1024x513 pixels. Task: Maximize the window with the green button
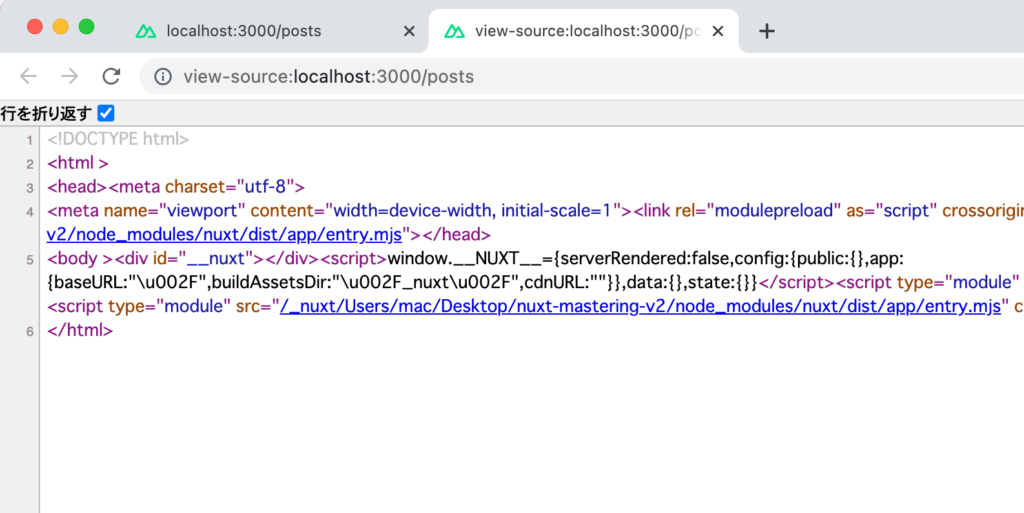pyautogui.click(x=86, y=27)
